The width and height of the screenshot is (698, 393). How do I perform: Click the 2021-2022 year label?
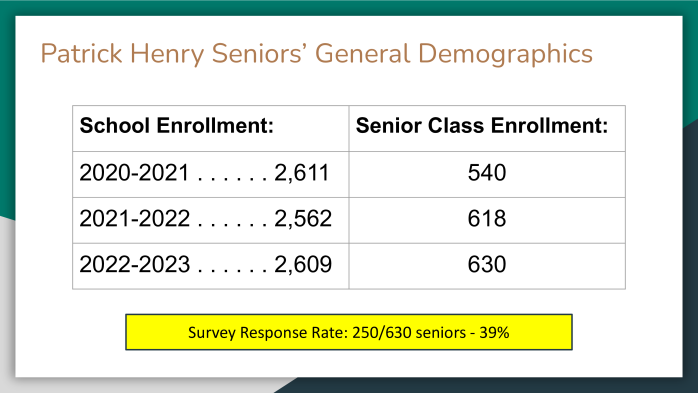[x=134, y=219]
